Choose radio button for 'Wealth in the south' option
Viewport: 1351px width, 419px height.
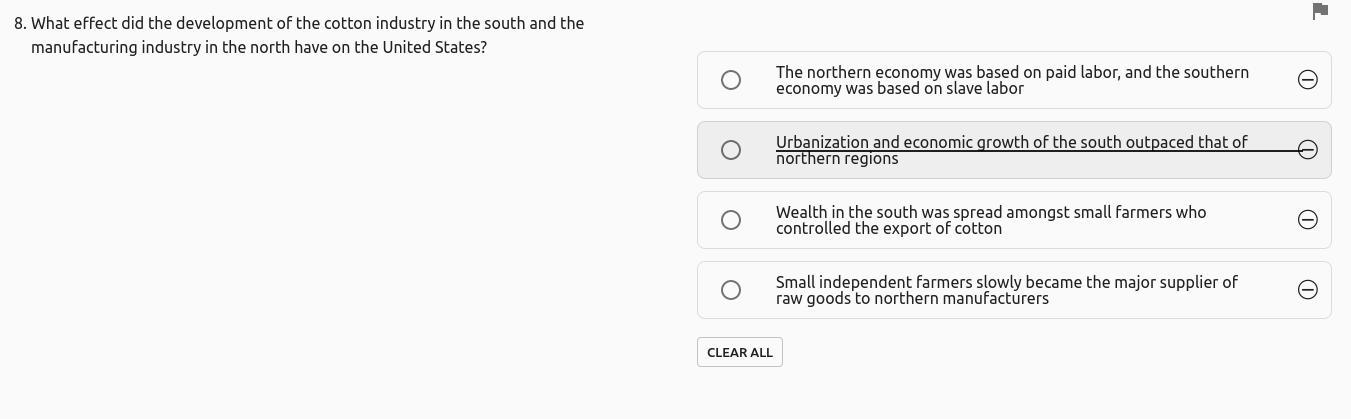point(731,220)
